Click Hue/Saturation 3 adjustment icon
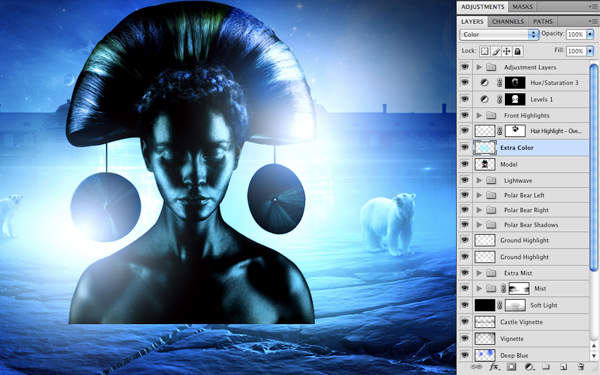 (x=484, y=83)
